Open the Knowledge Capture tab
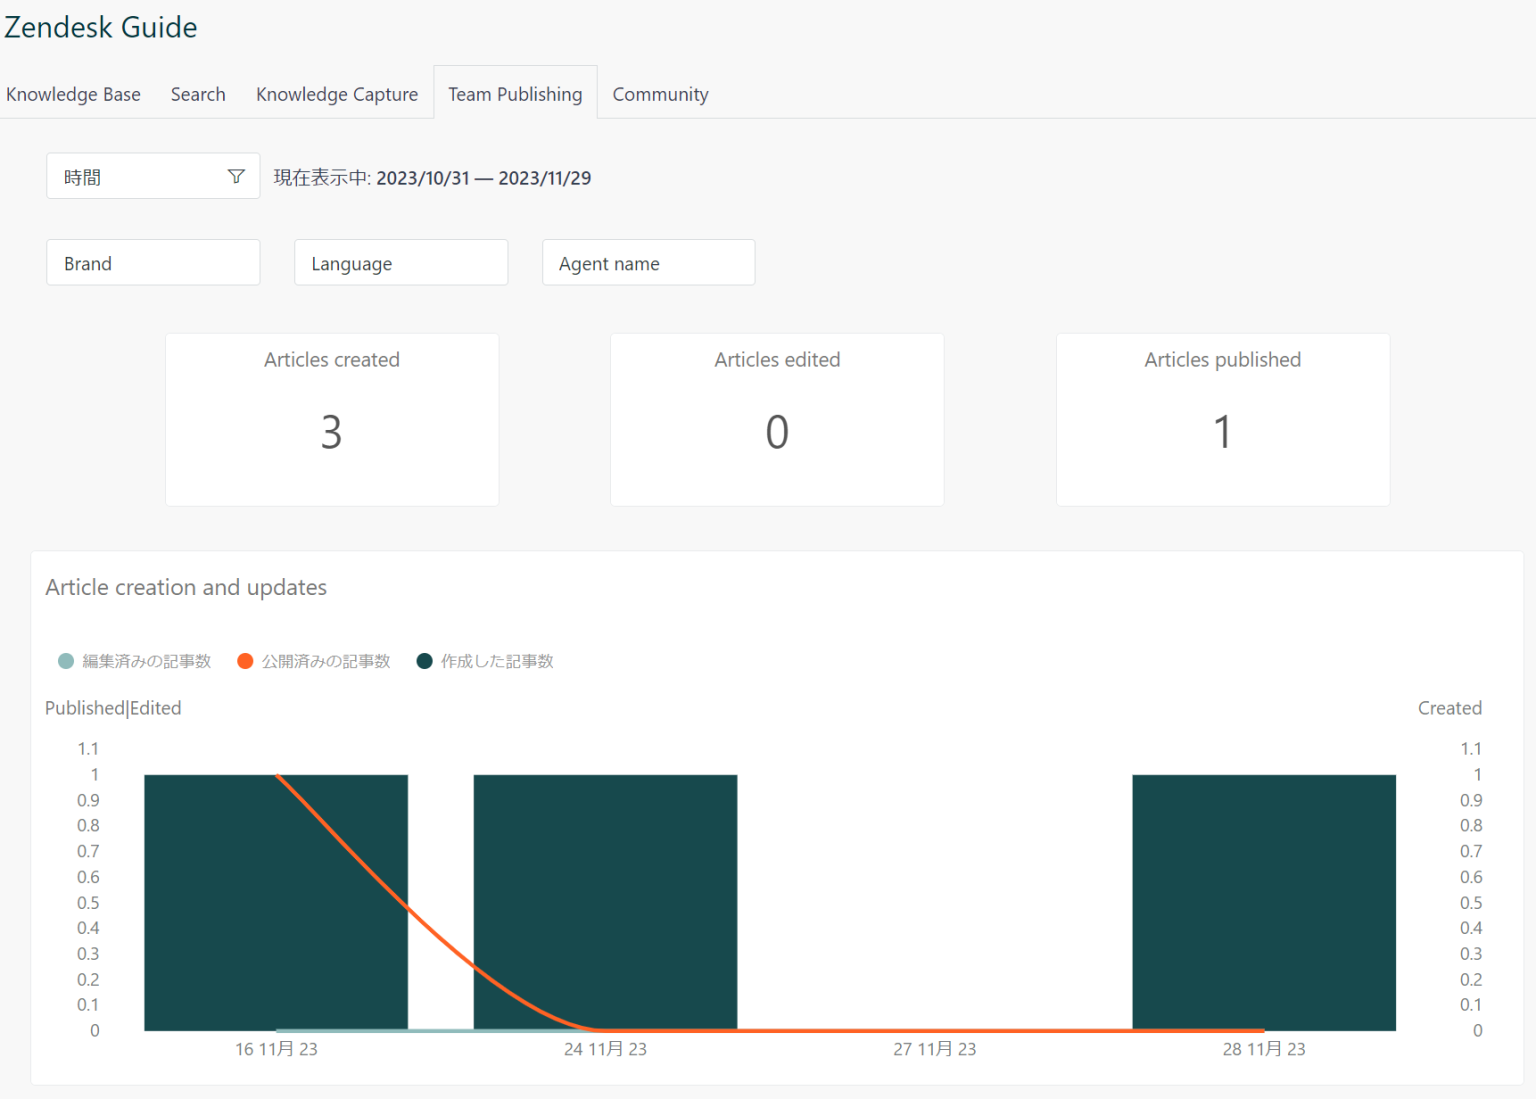1536x1099 pixels. coord(337,93)
